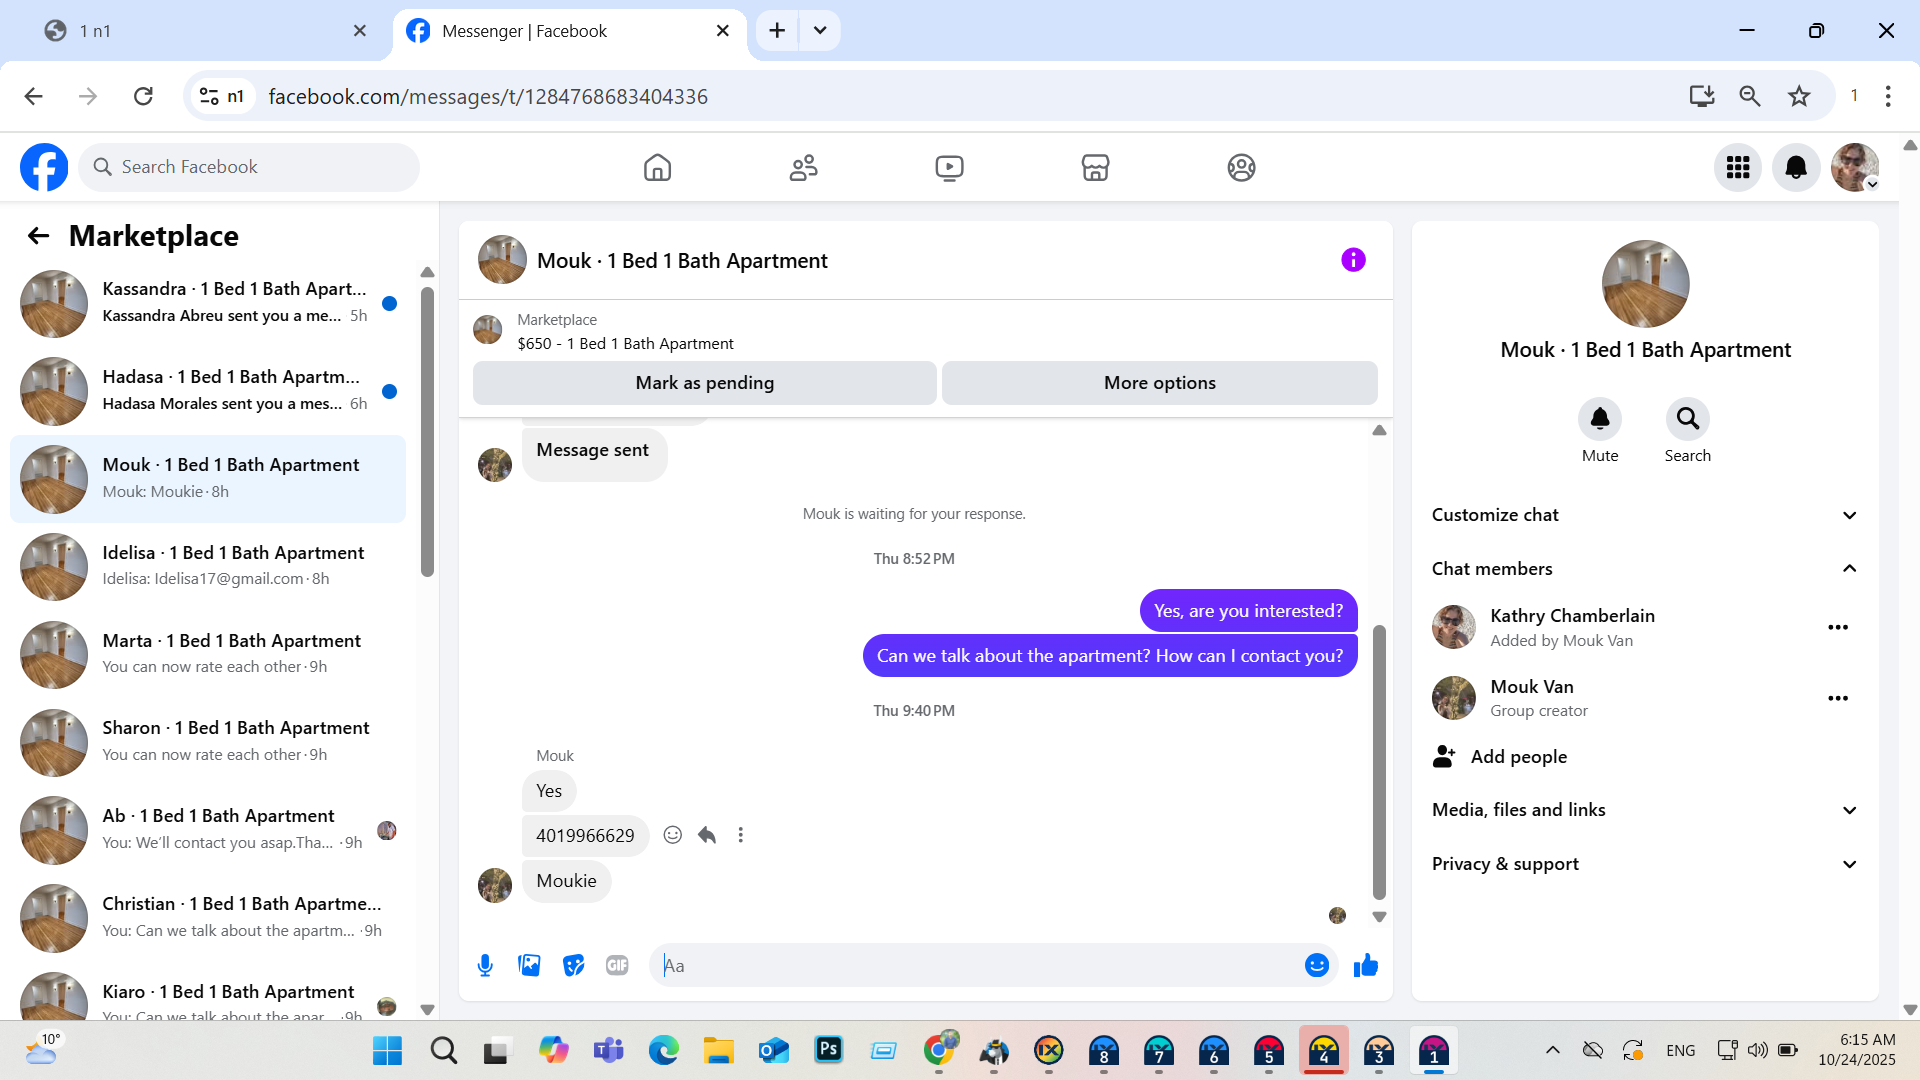The width and height of the screenshot is (1920, 1080).
Task: Open File Explorer from the taskbar
Action: coord(718,1050)
